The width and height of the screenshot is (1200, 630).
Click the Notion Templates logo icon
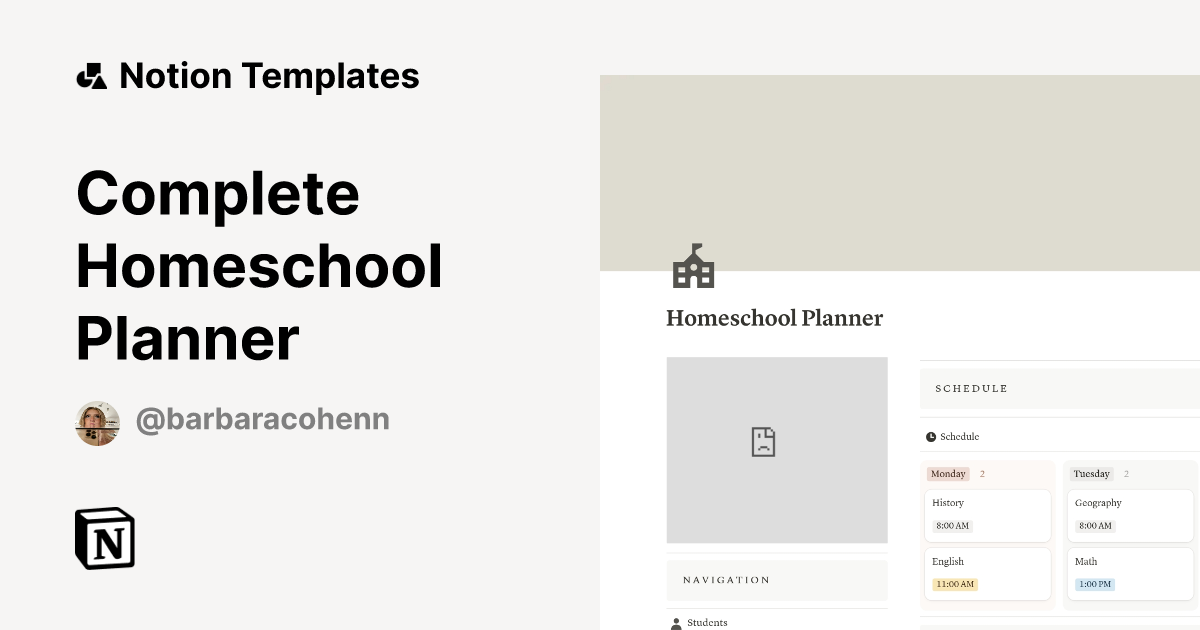pyautogui.click(x=91, y=75)
